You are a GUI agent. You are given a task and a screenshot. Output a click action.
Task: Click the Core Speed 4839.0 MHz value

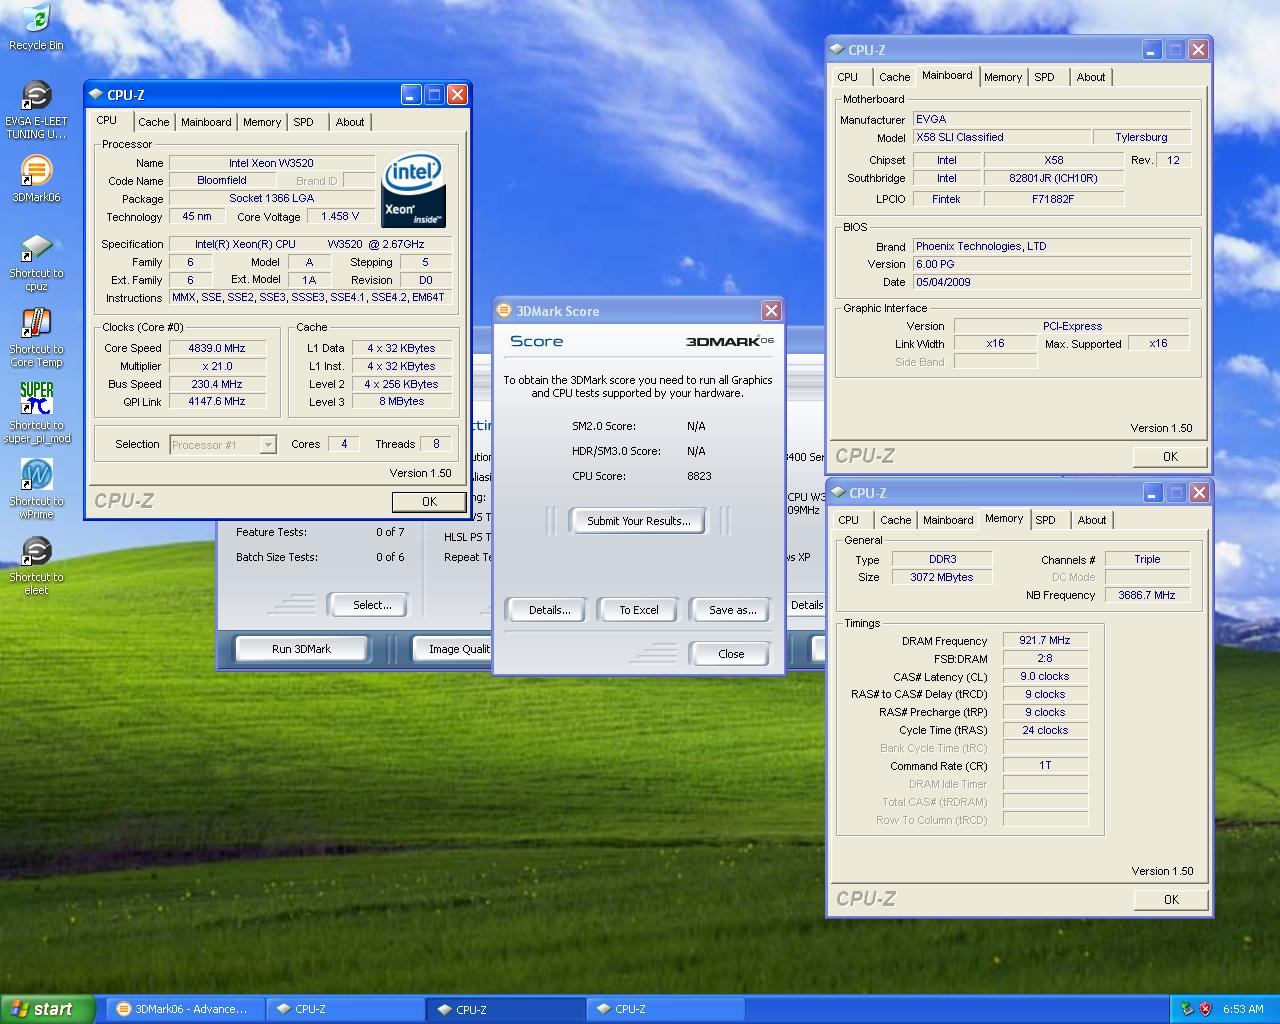coord(217,348)
